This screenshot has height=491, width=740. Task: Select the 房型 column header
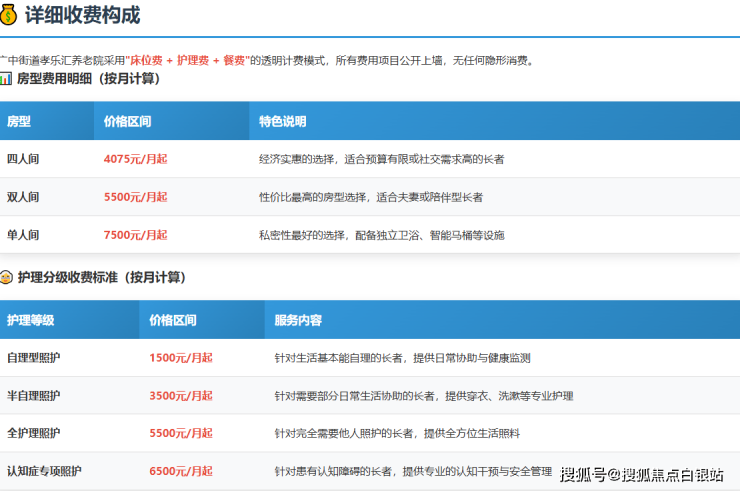19,122
